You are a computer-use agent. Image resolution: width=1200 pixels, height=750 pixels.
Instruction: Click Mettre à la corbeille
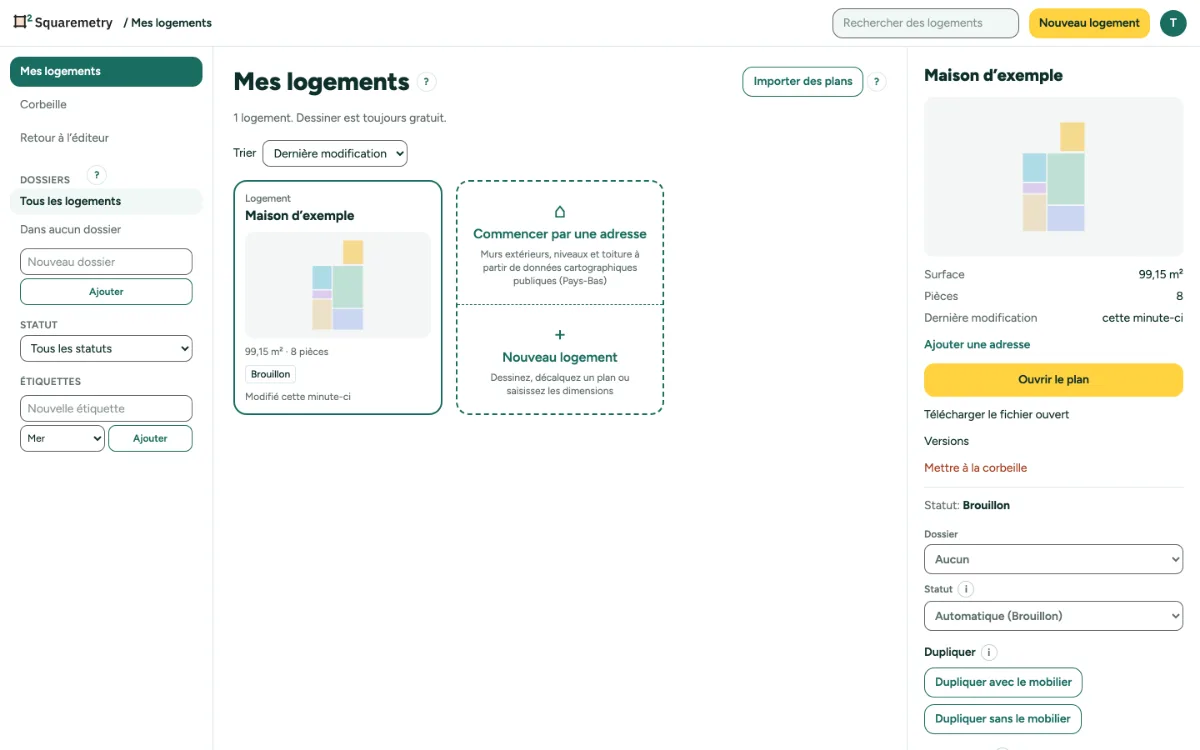pyautogui.click(x=975, y=468)
